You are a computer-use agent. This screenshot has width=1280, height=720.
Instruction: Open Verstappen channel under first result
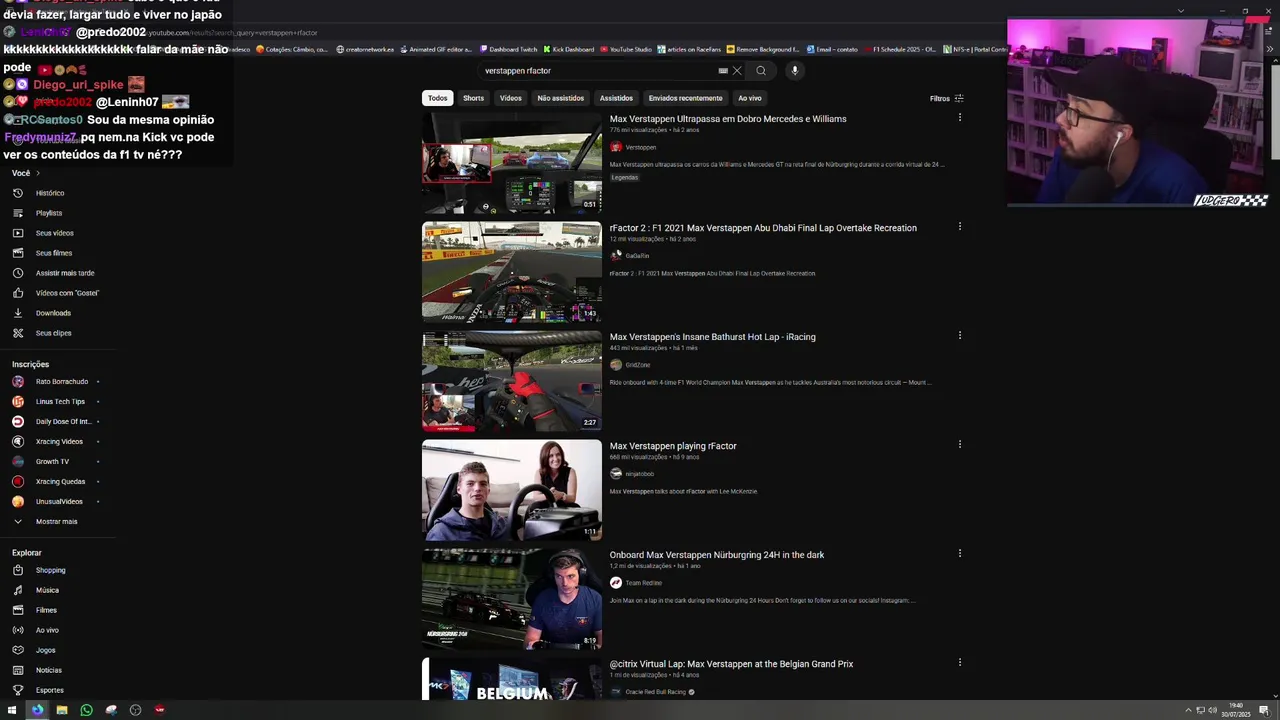click(x=640, y=147)
